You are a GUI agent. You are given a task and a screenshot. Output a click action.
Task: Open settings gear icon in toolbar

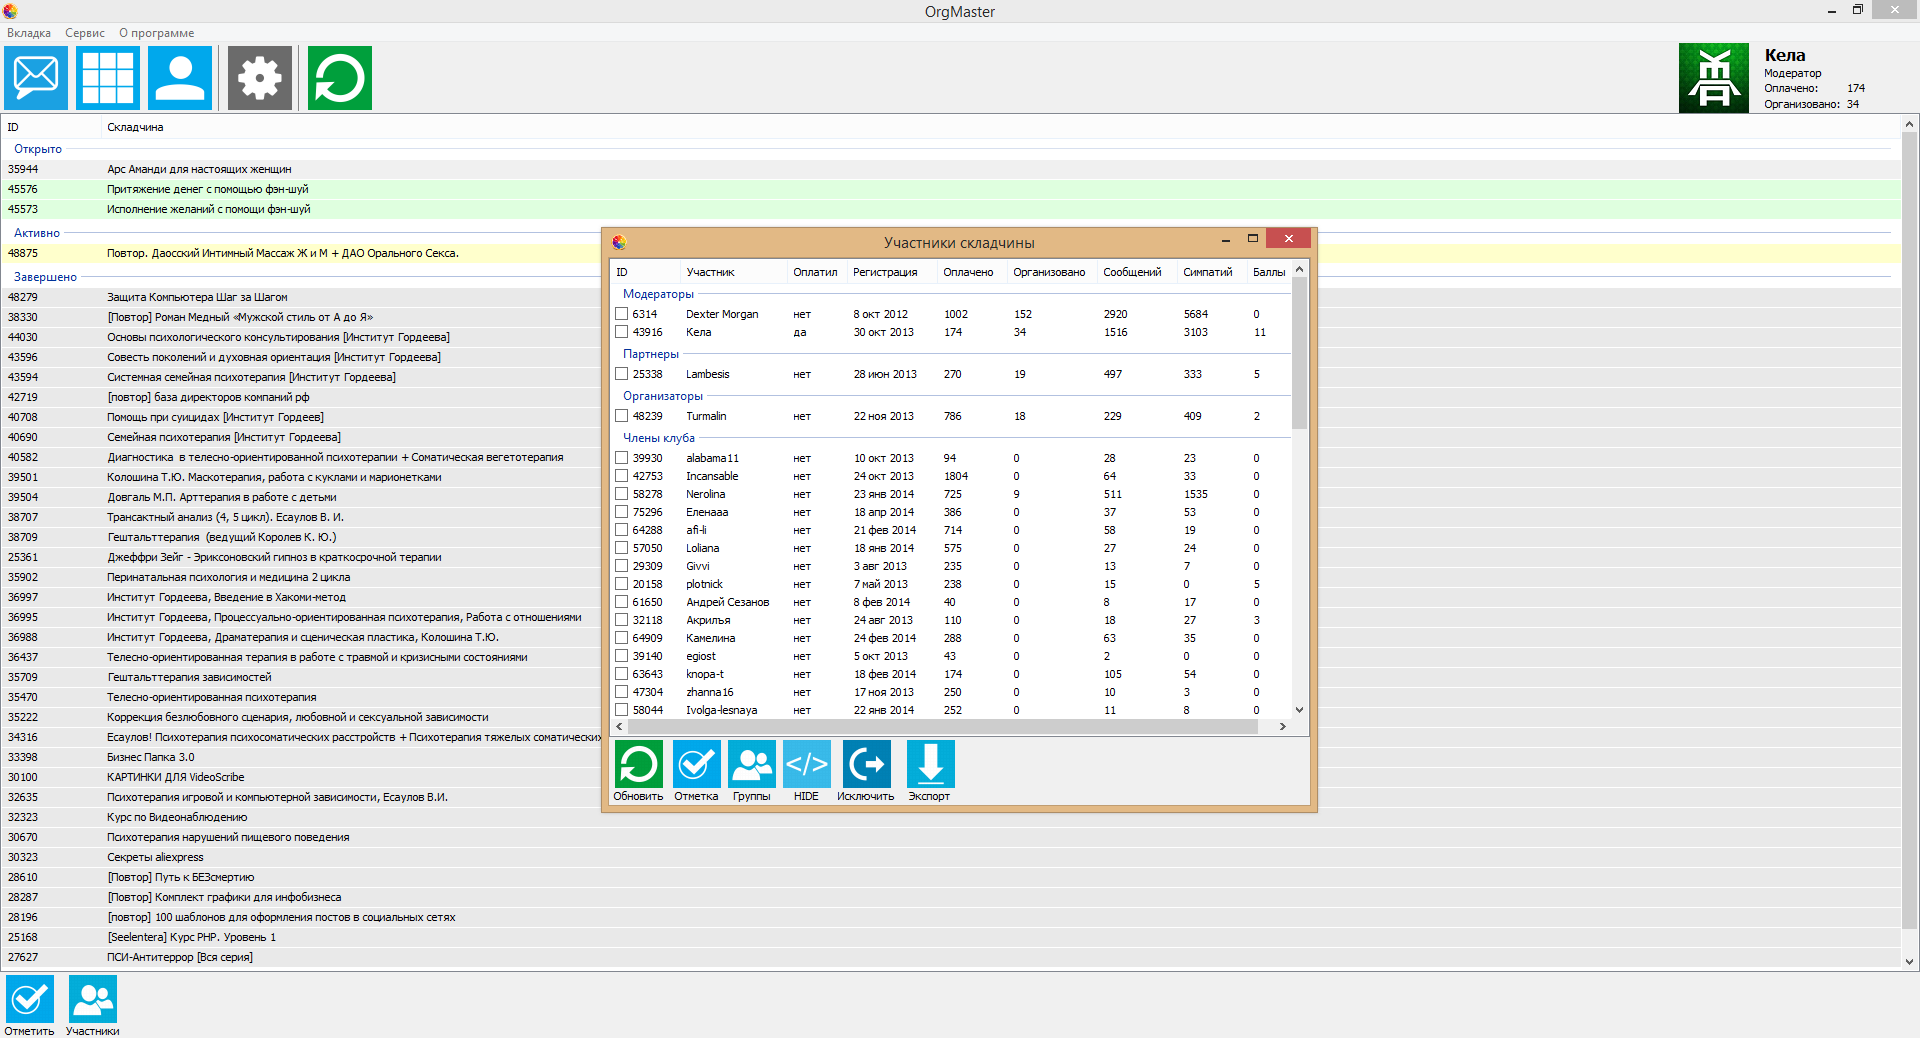260,78
